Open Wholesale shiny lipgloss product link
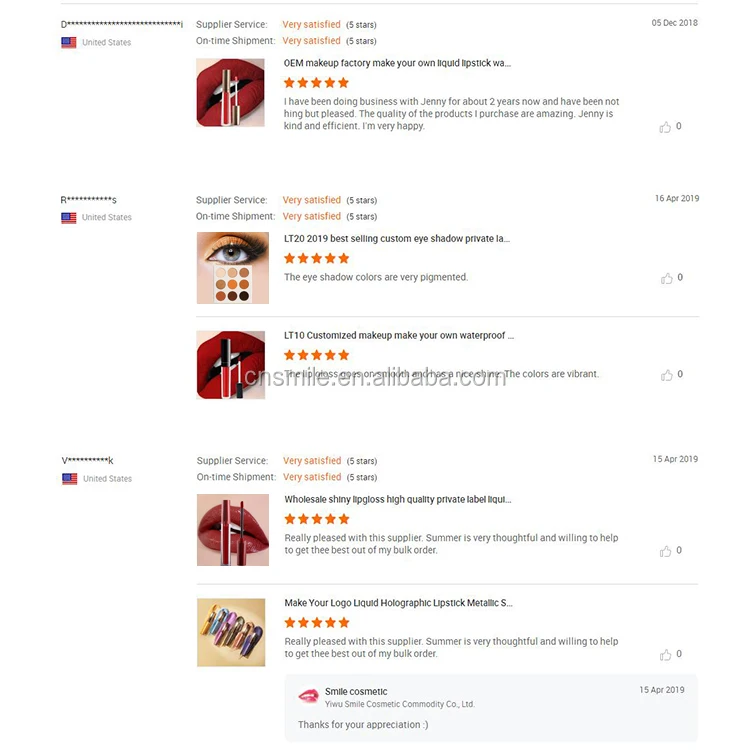 click(x=397, y=499)
